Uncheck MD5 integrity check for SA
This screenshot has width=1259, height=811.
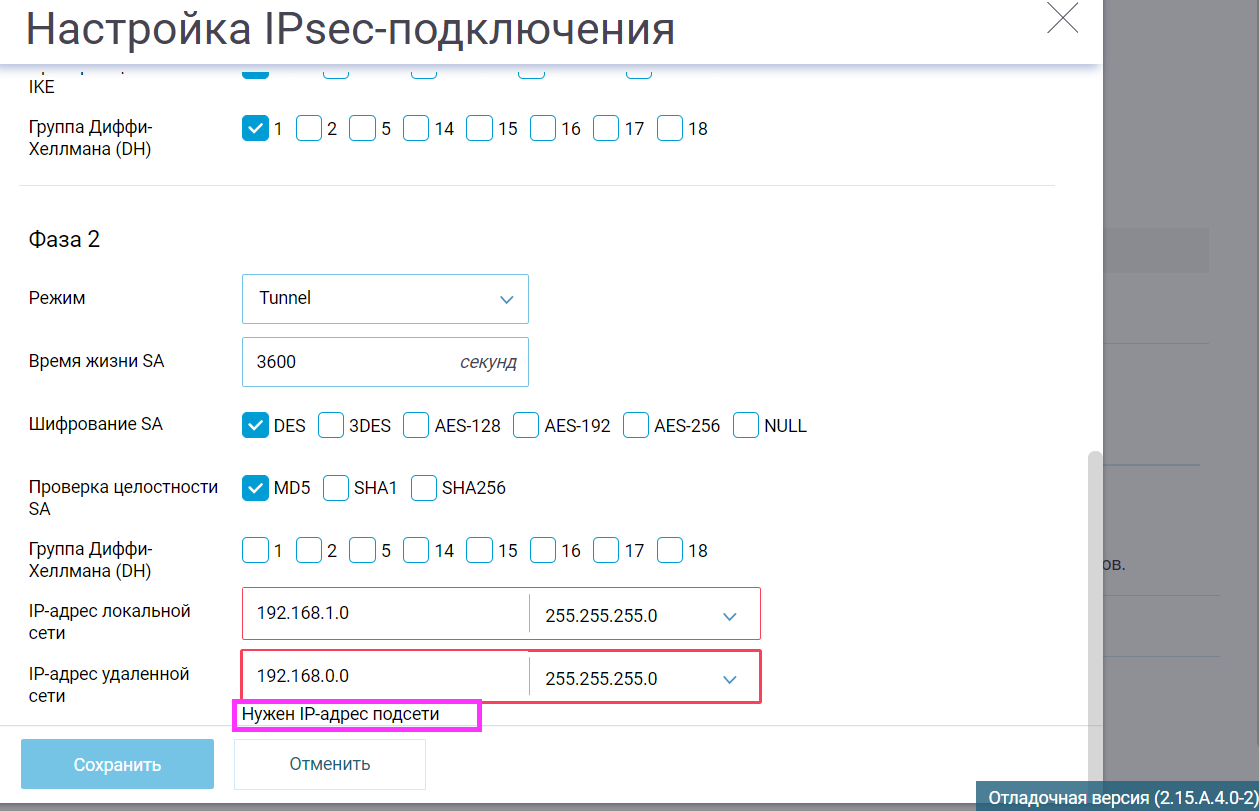tap(256, 488)
